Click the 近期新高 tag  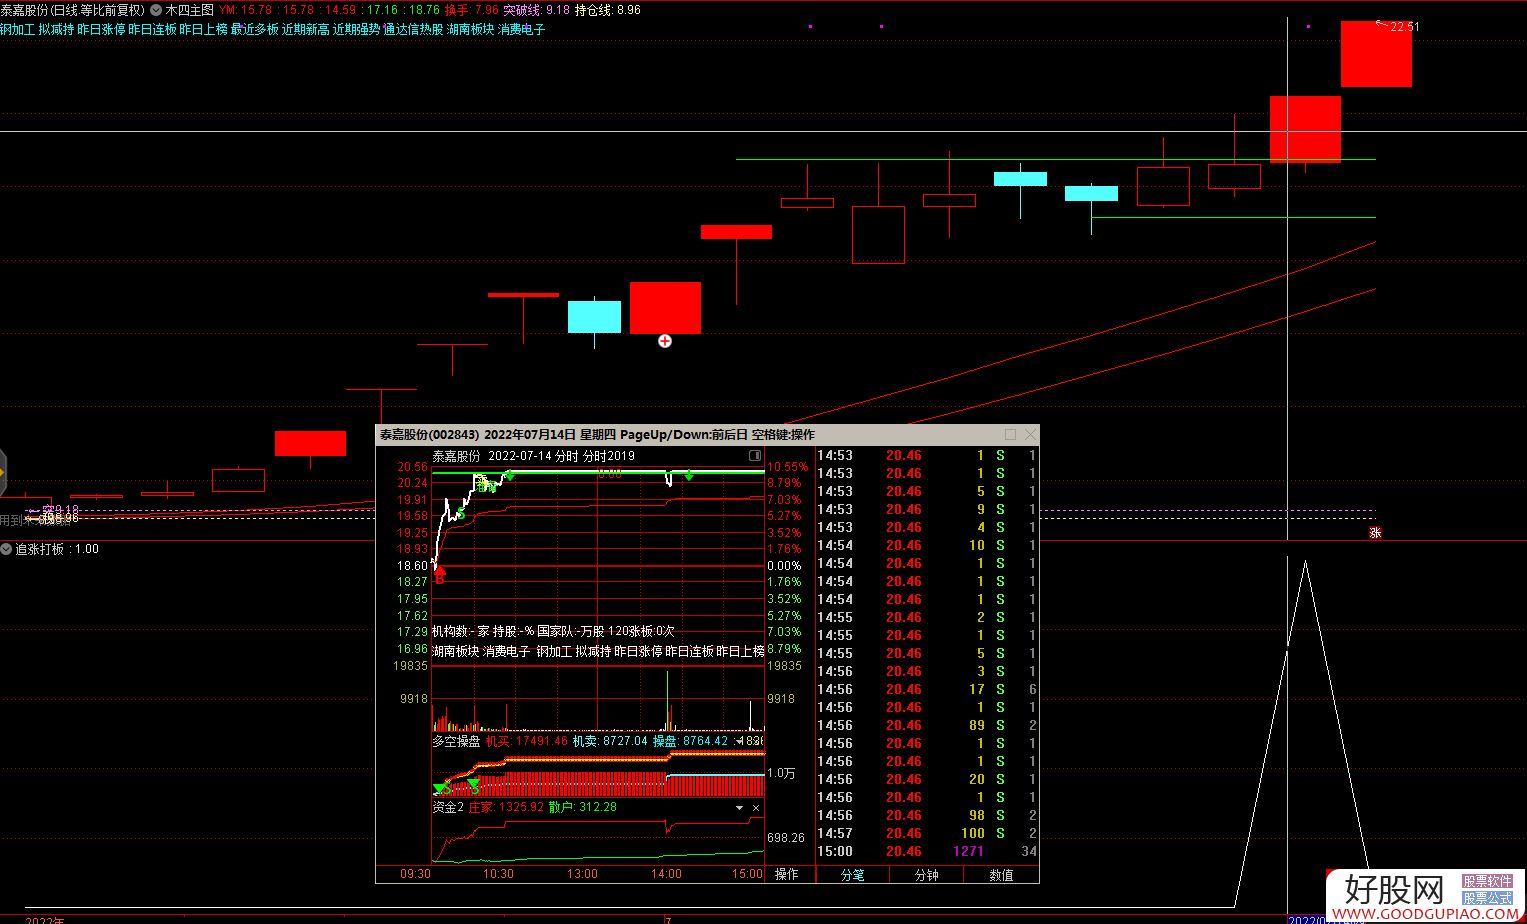point(305,29)
